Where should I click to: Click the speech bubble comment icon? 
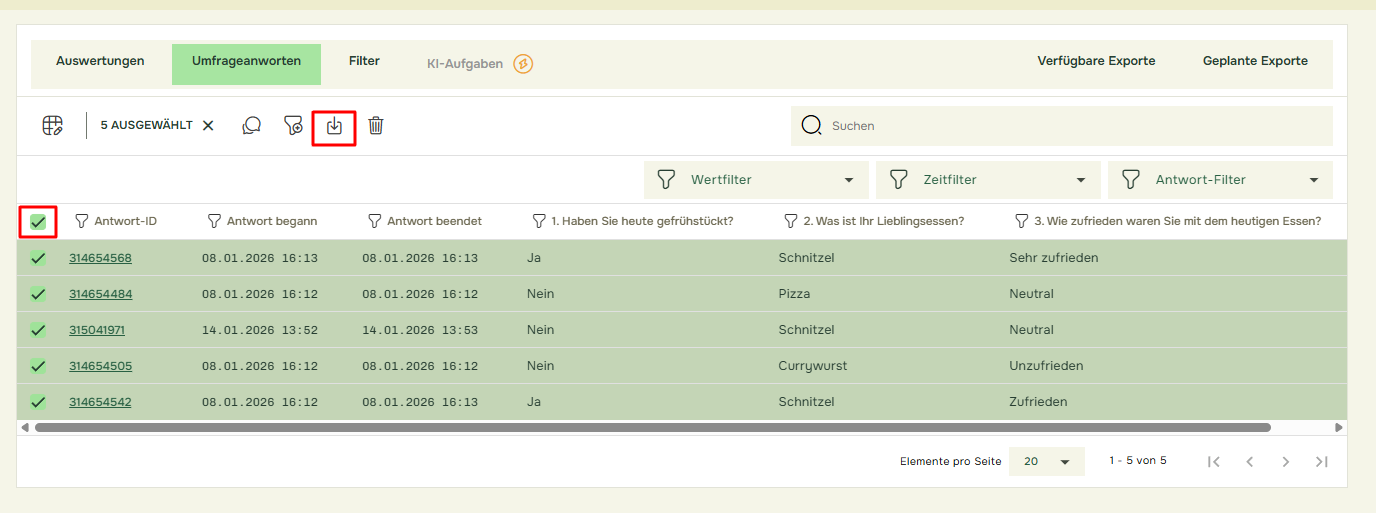252,126
